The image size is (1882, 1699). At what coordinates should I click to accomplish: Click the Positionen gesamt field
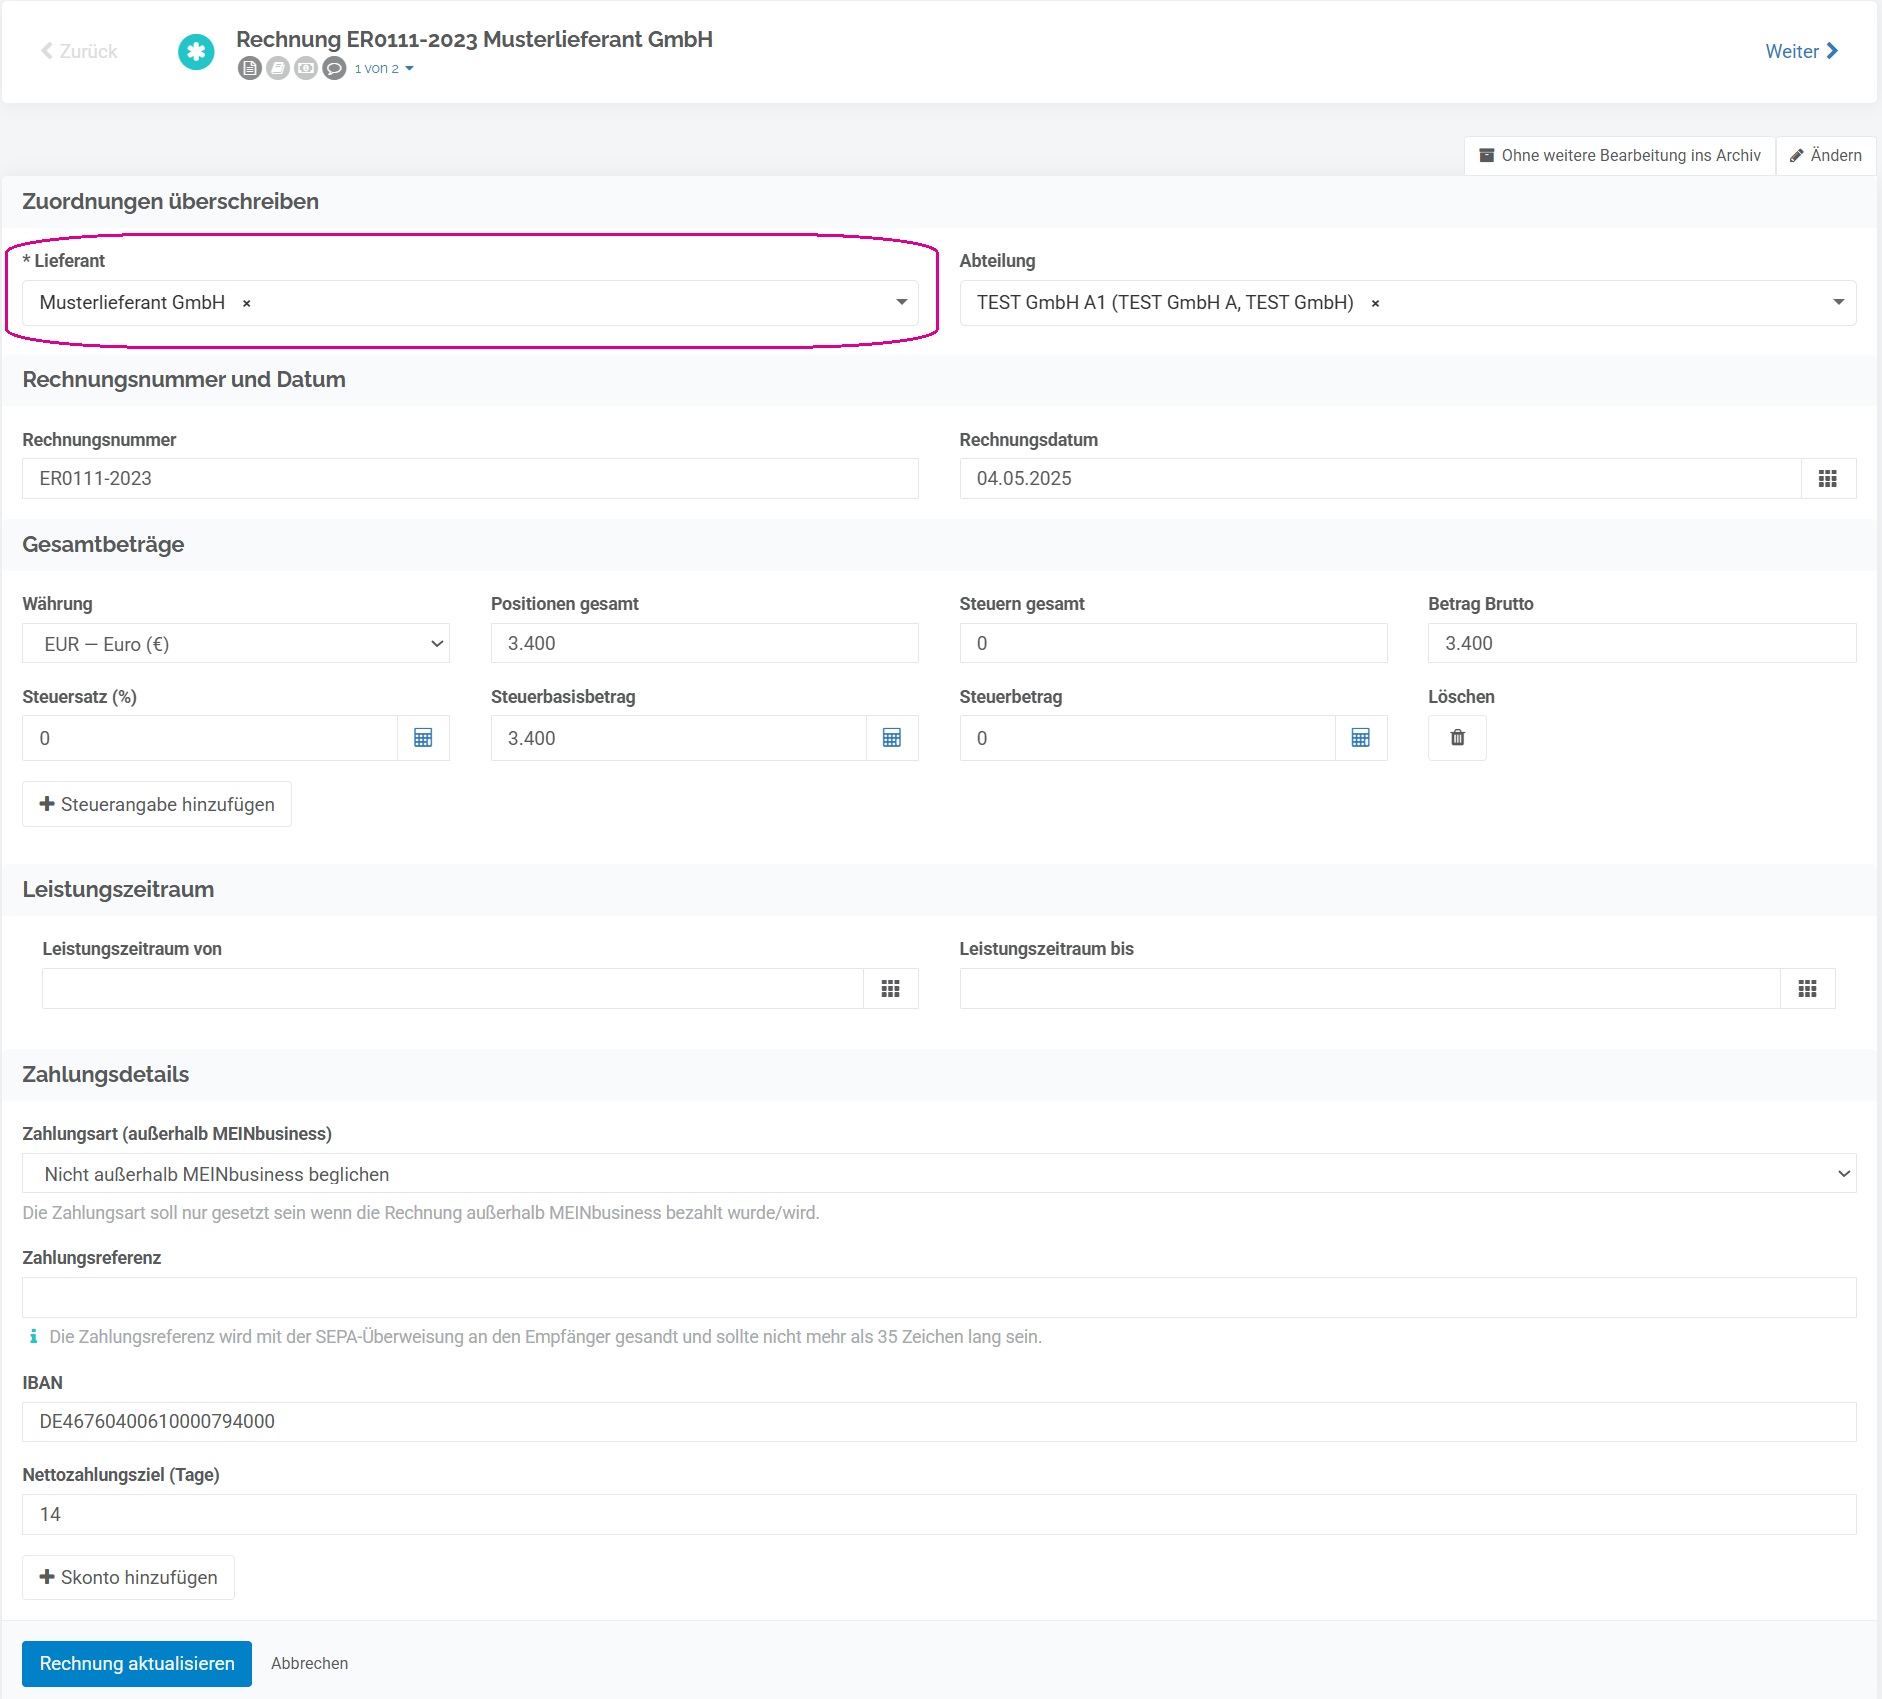tap(705, 644)
